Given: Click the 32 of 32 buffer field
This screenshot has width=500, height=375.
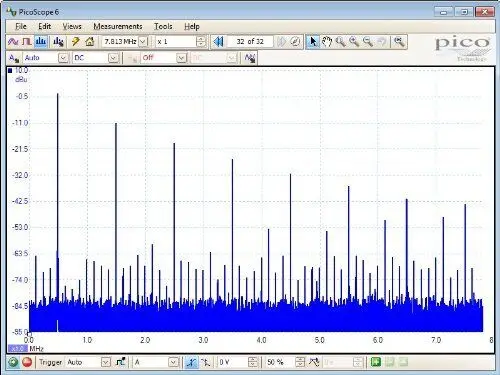Looking at the screenshot, I should pos(250,42).
